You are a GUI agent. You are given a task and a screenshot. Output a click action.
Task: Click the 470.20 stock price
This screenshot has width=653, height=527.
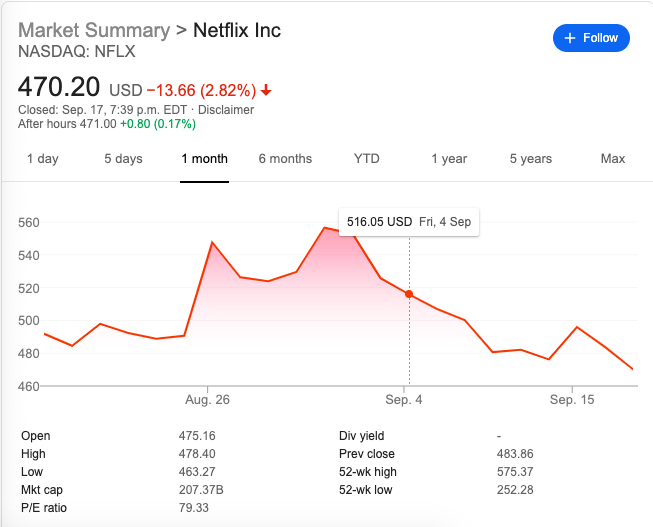(x=59, y=89)
